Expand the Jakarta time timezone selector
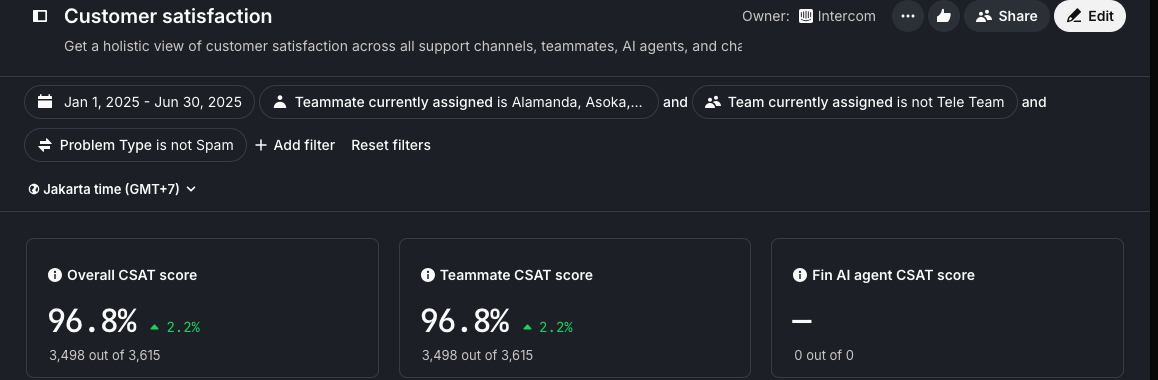 (x=112, y=189)
